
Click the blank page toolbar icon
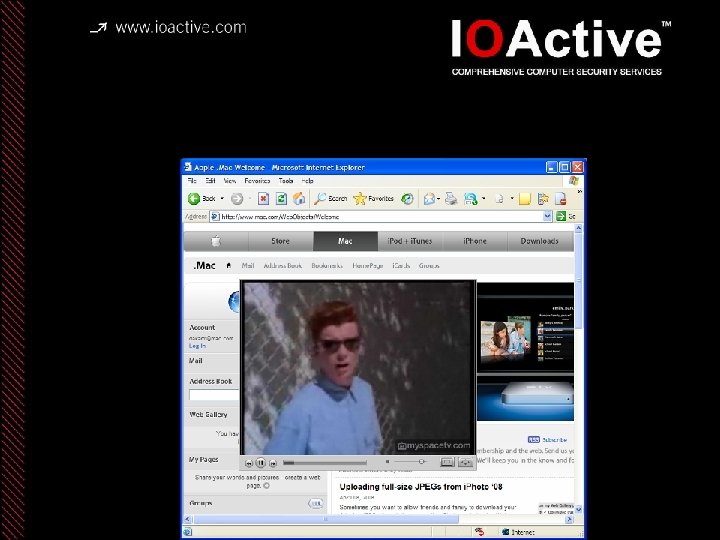click(x=499, y=199)
